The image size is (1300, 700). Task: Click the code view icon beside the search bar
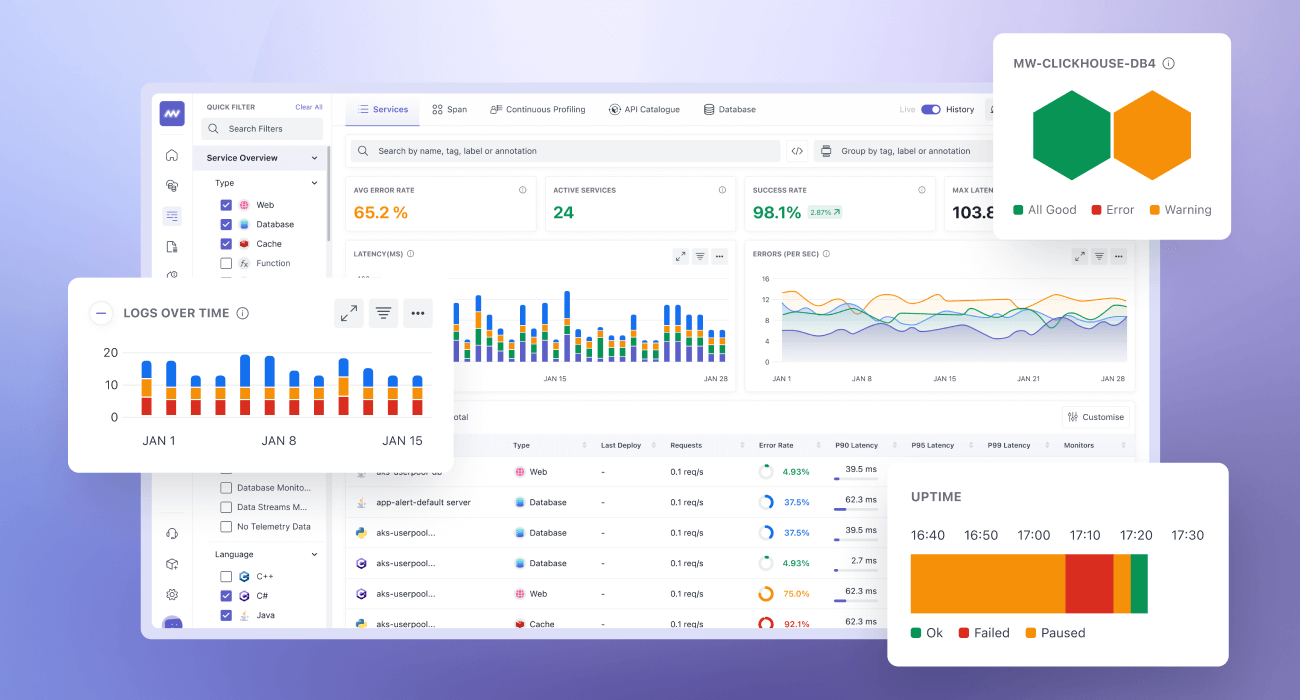click(x=796, y=150)
